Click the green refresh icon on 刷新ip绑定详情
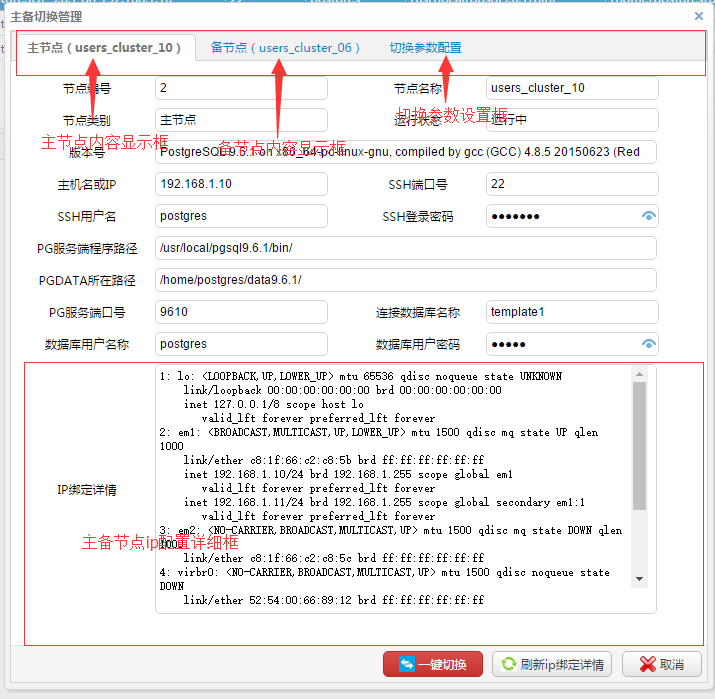 510,664
